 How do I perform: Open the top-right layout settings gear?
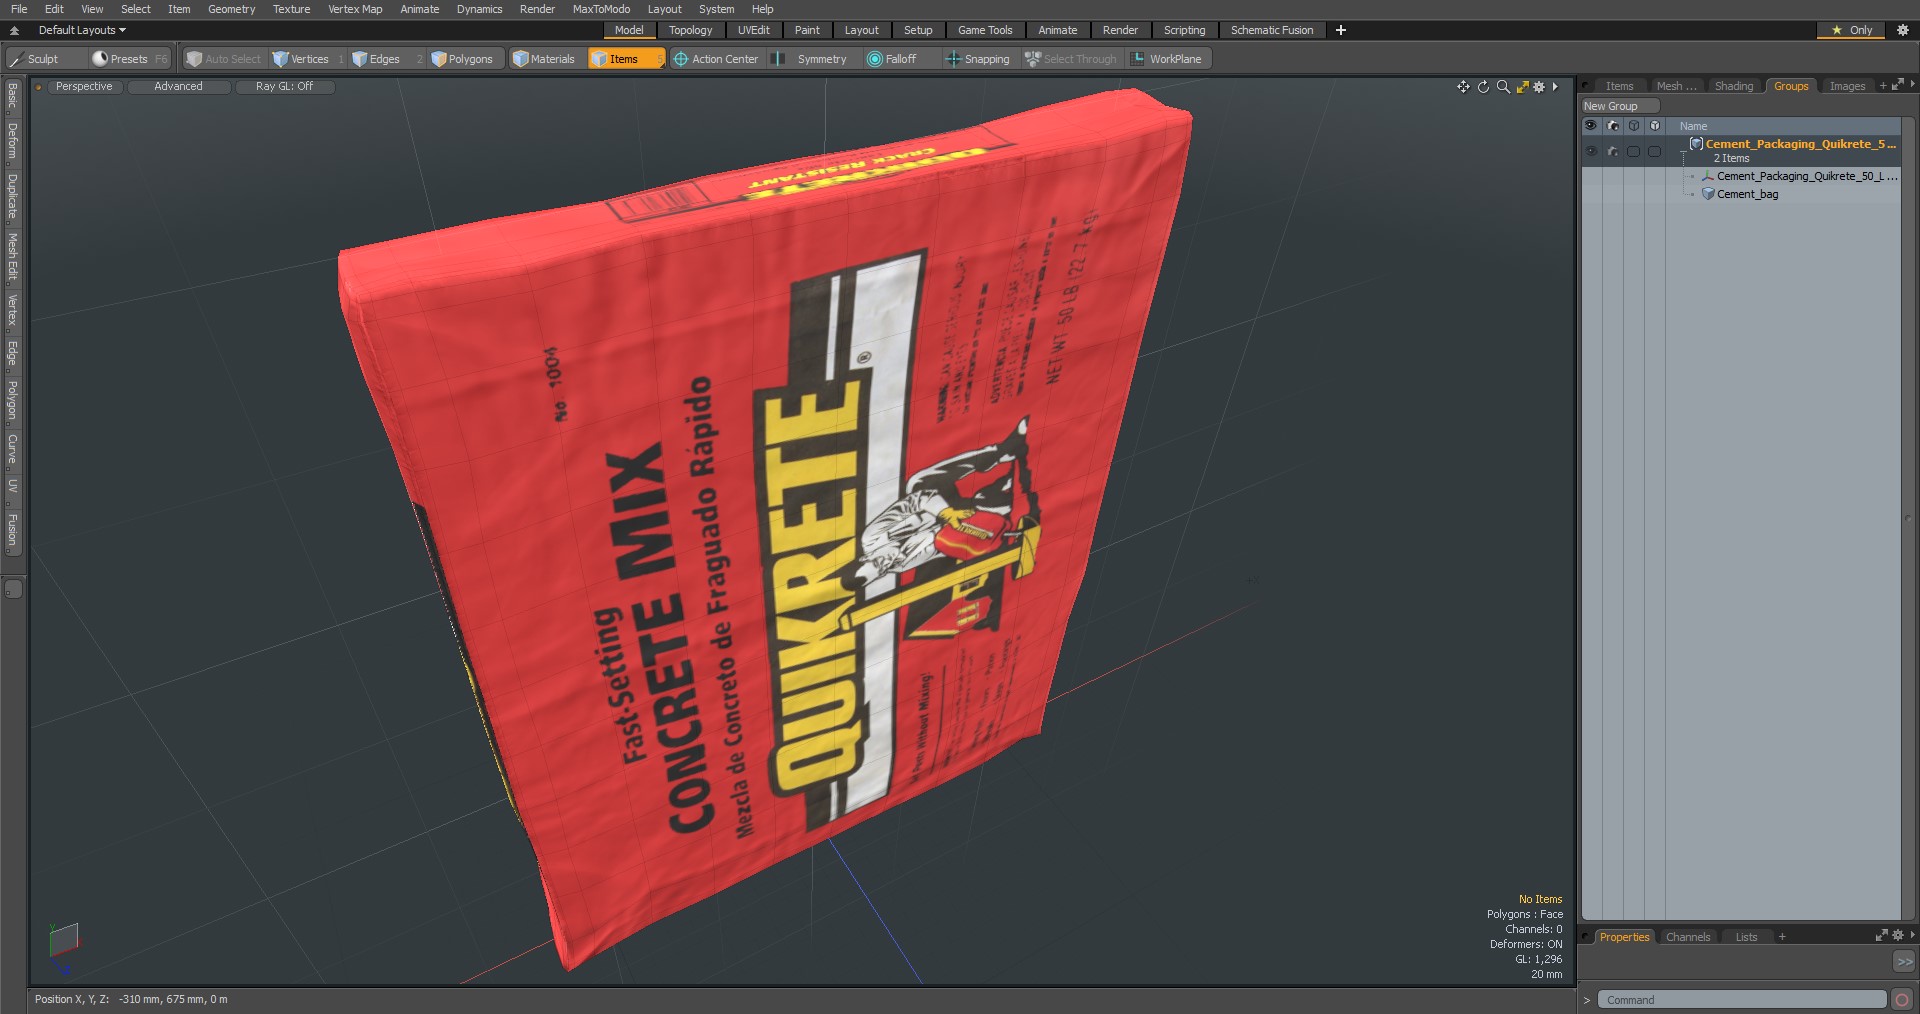1902,30
